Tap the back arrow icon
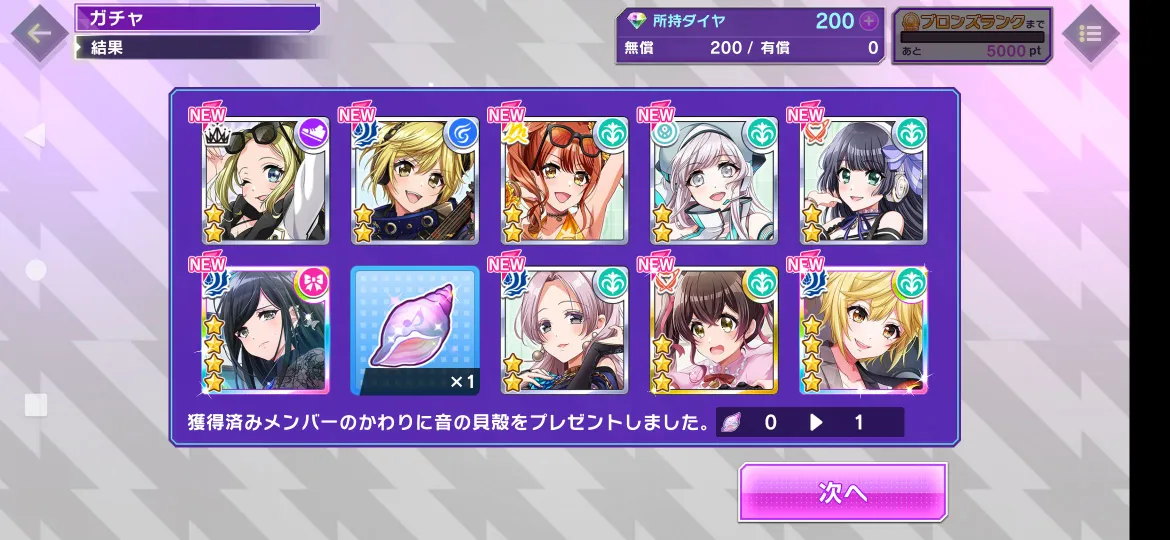The width and height of the screenshot is (1170, 540). (x=40, y=34)
